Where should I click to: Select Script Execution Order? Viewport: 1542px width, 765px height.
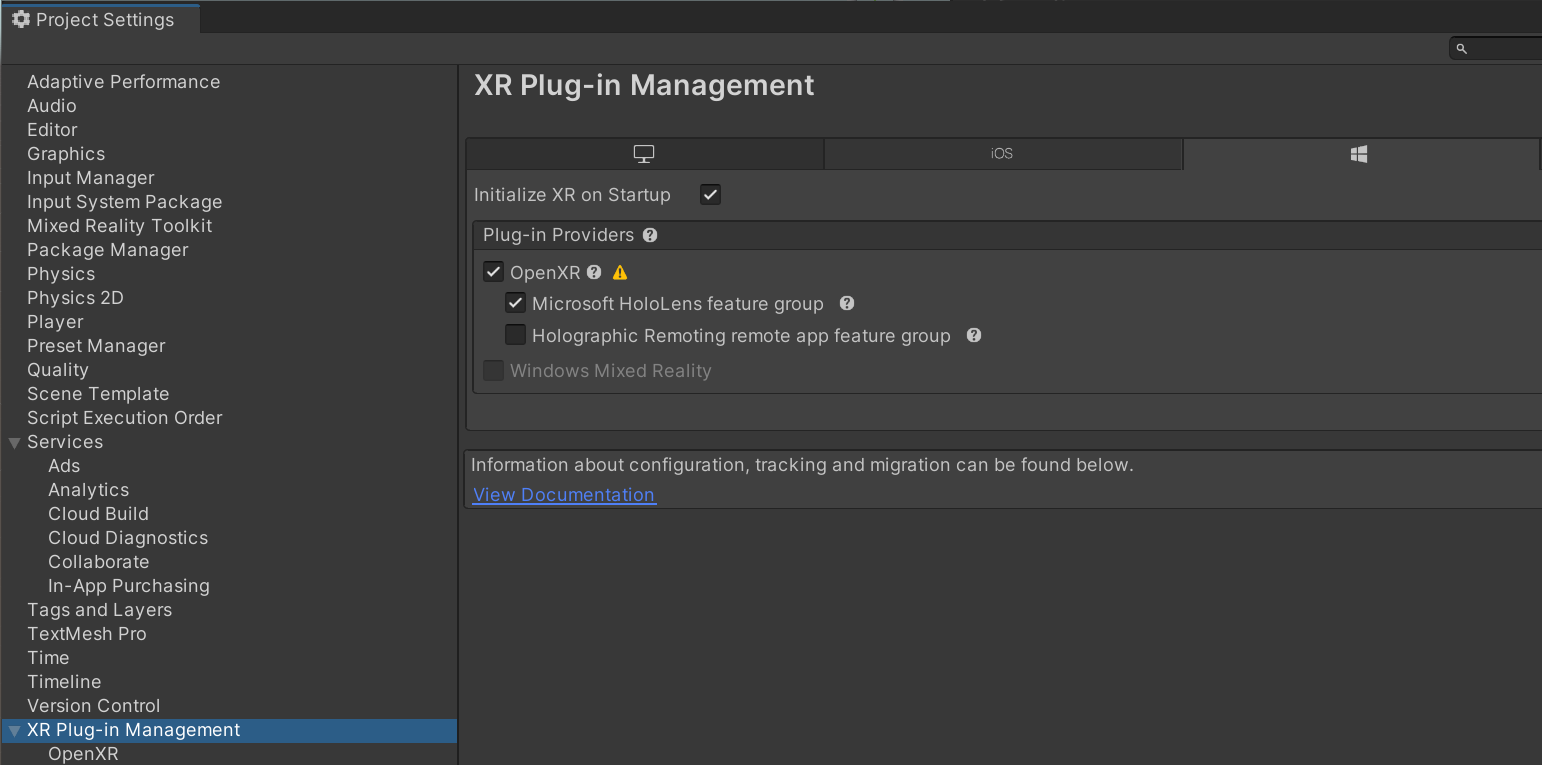[125, 418]
